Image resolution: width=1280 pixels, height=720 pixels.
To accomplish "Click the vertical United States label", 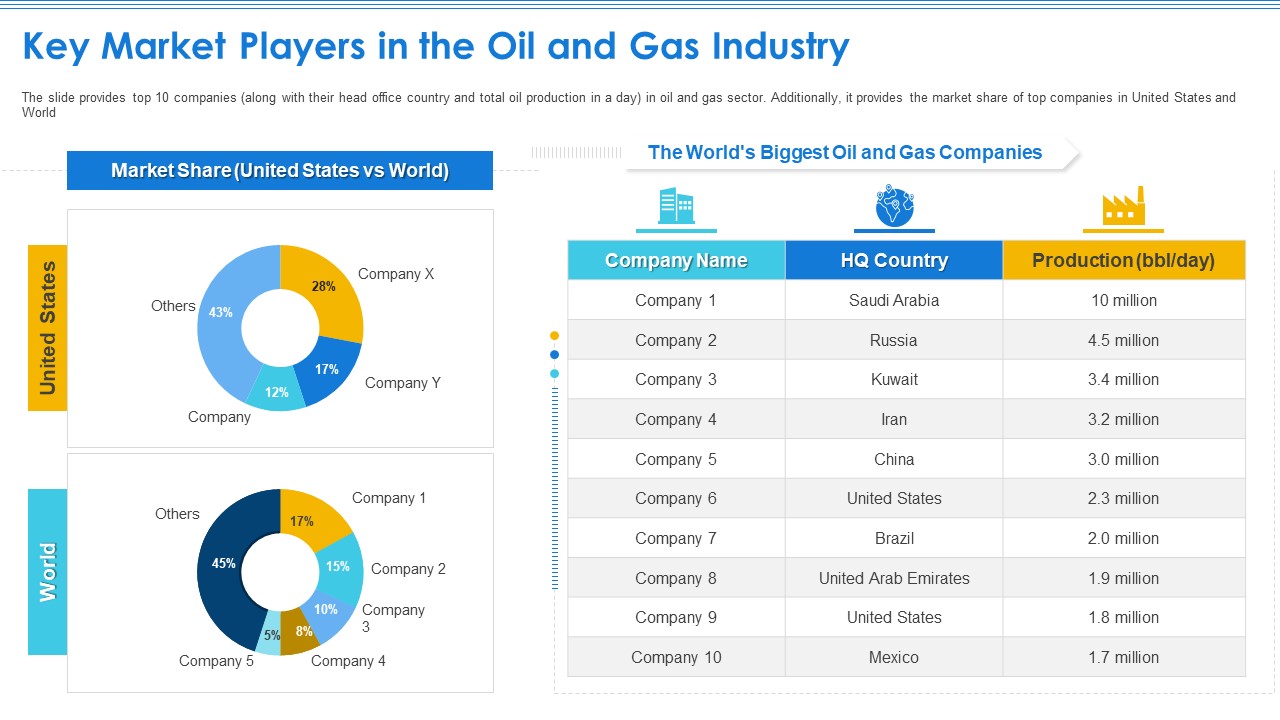I will [47, 328].
